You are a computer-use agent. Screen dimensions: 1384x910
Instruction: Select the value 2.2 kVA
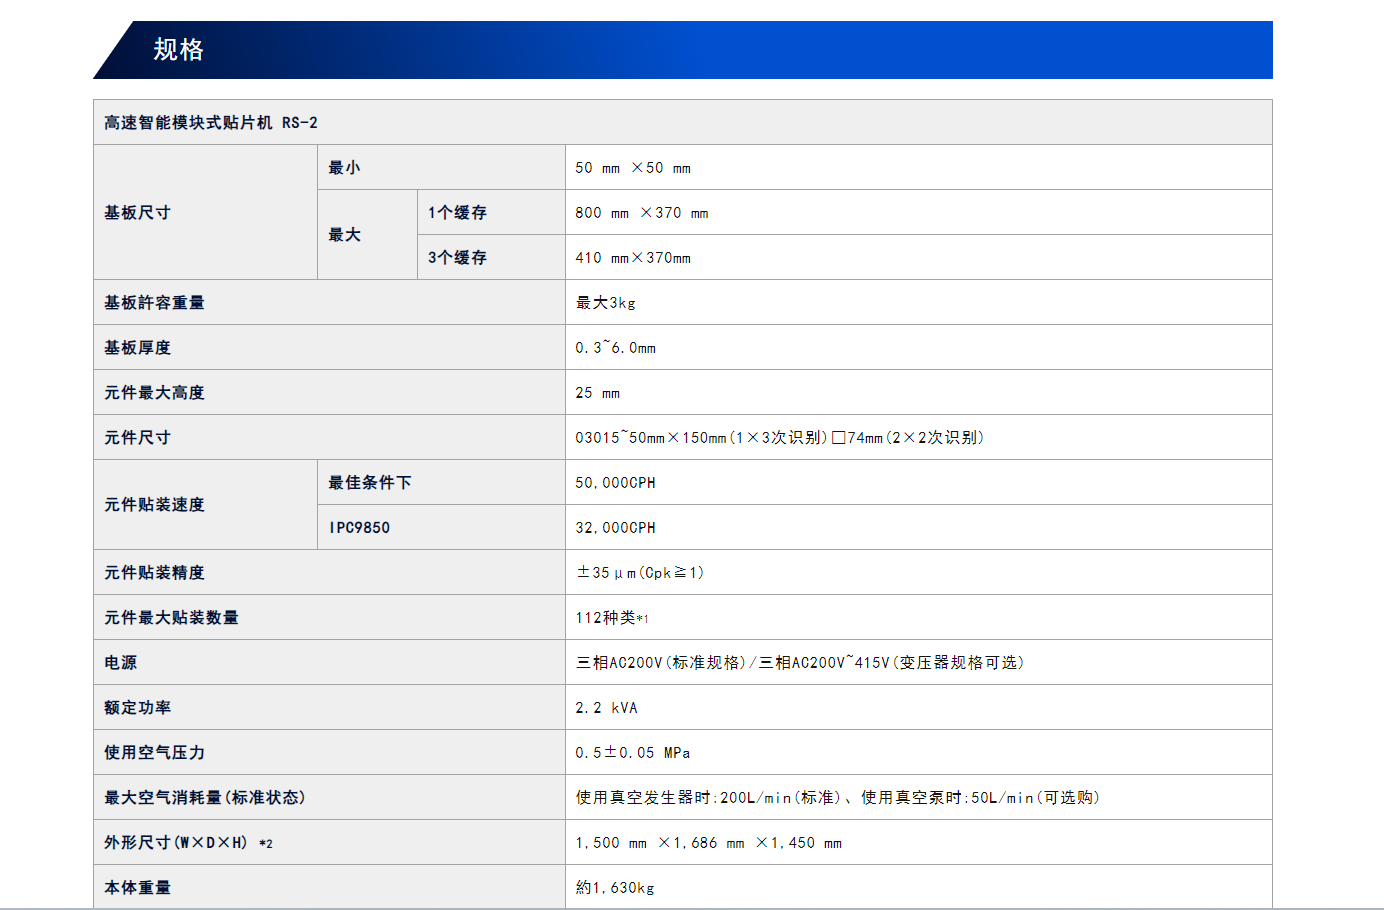[606, 708]
